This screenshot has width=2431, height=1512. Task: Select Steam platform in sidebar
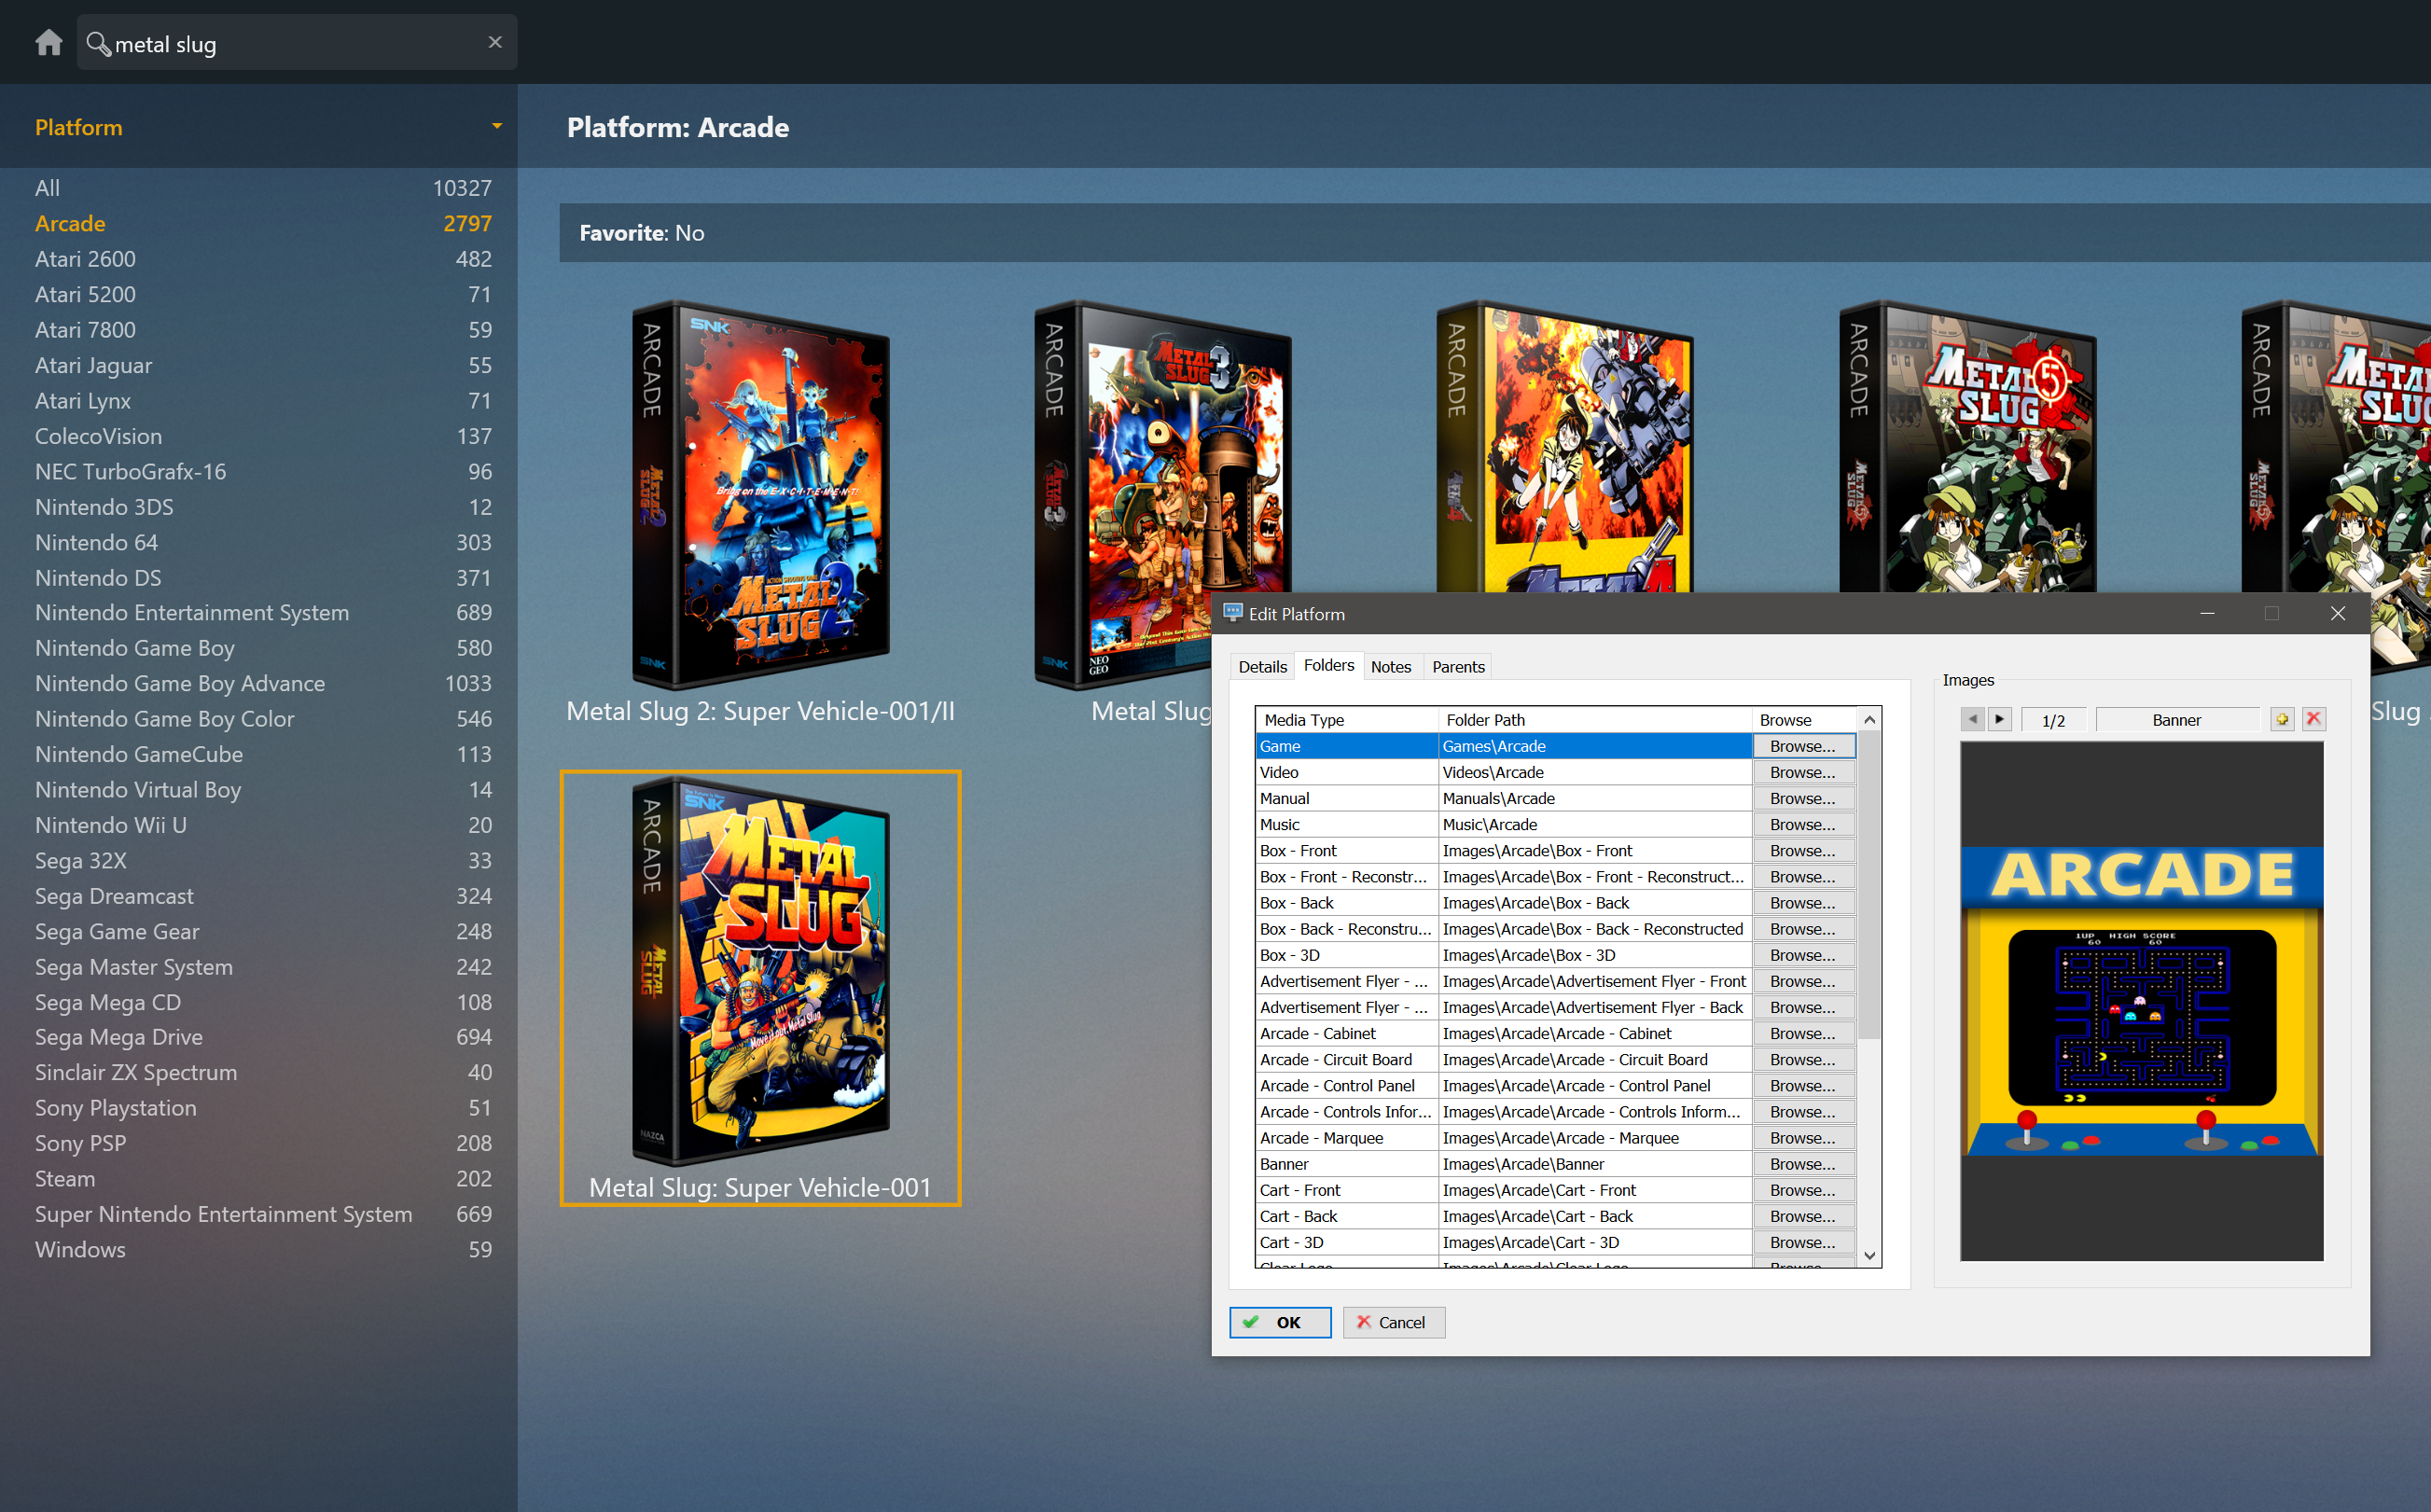pyautogui.click(x=263, y=1179)
